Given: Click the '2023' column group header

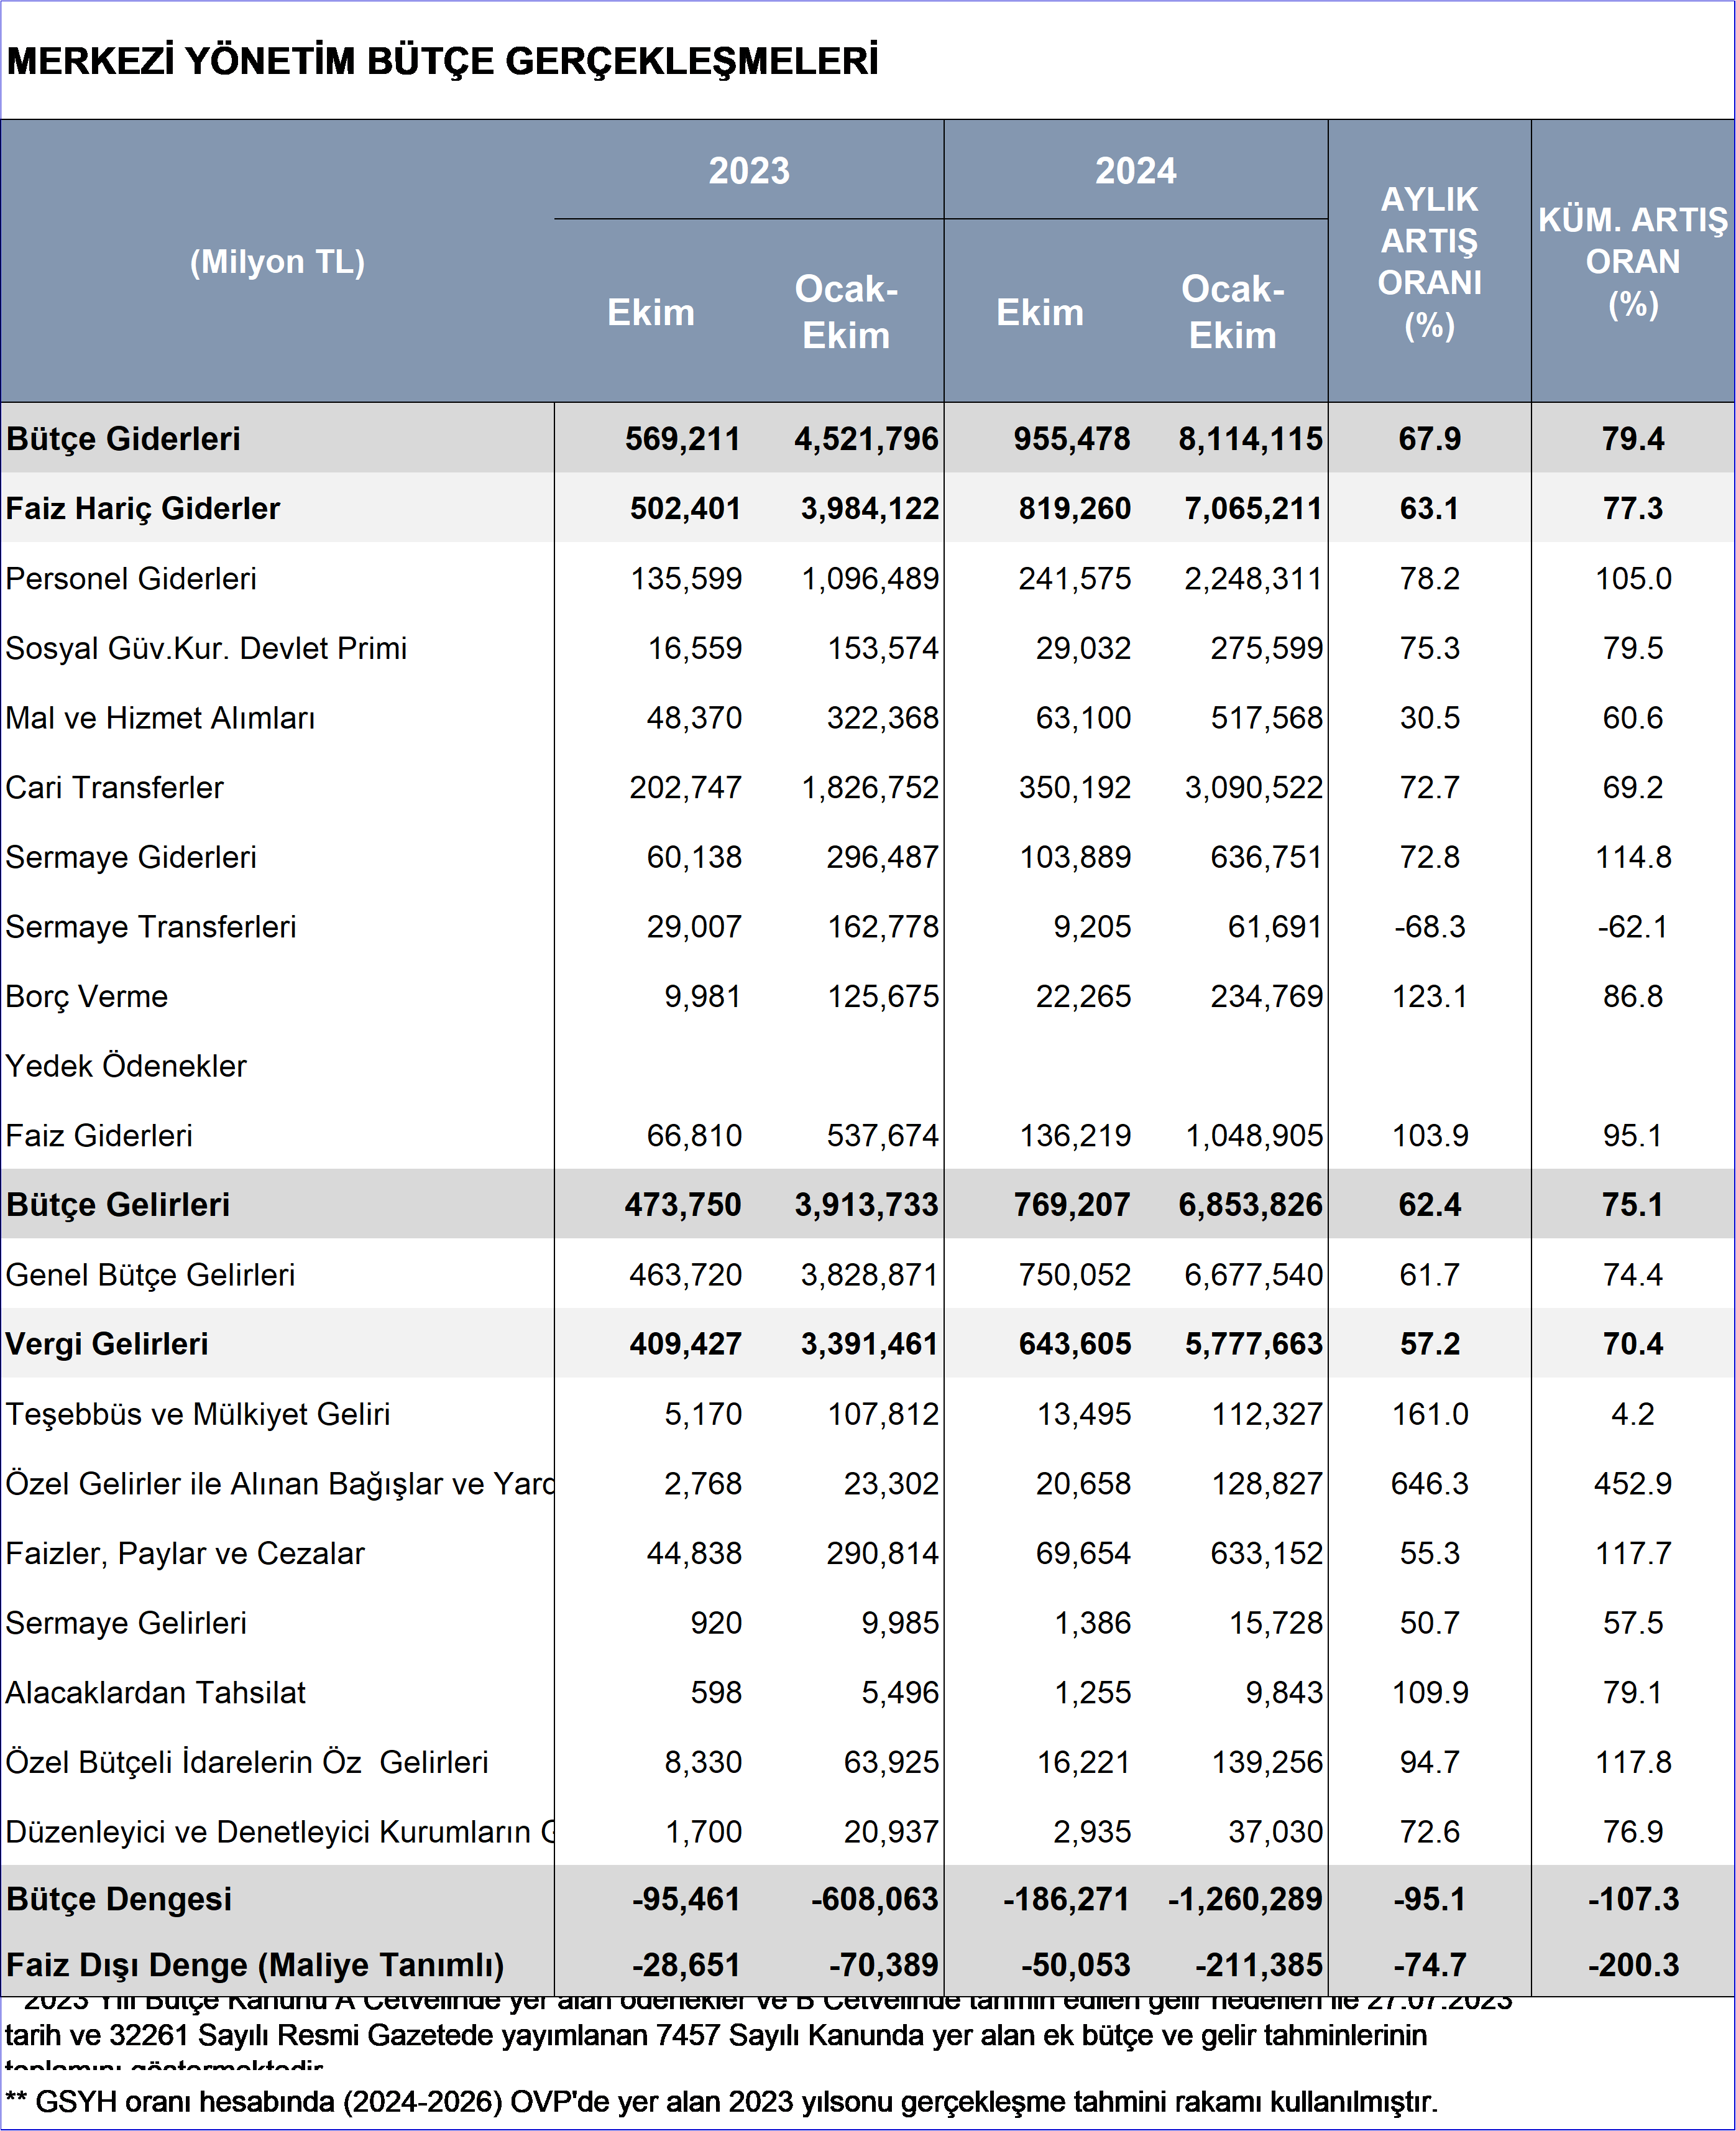Looking at the screenshot, I should click(x=749, y=171).
